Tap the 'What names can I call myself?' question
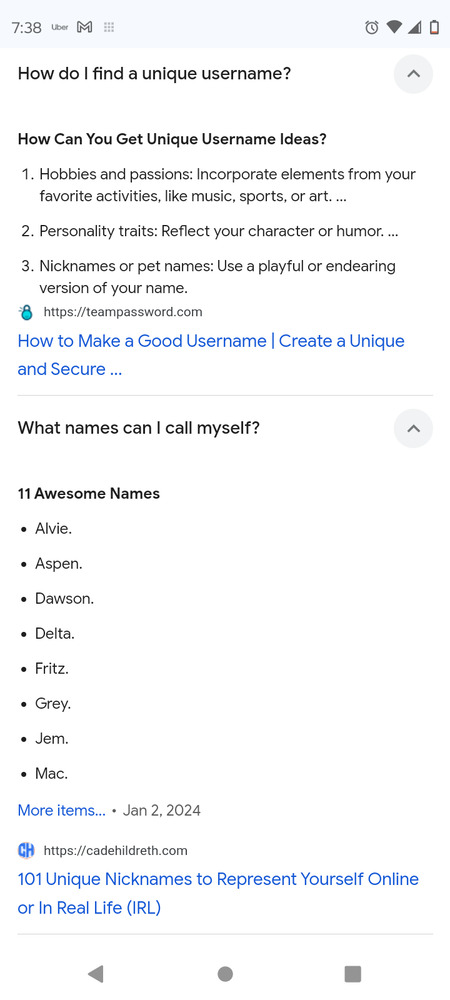Viewport: 450px width, 1000px height. (139, 428)
